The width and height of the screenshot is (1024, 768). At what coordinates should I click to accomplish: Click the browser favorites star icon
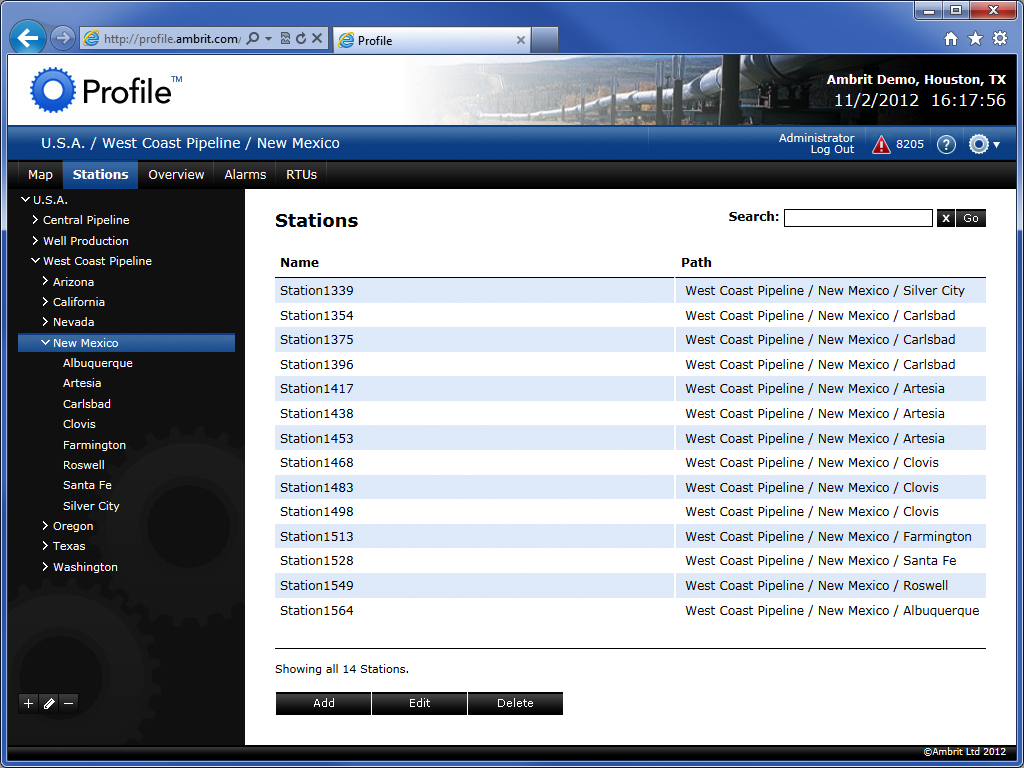pos(975,39)
